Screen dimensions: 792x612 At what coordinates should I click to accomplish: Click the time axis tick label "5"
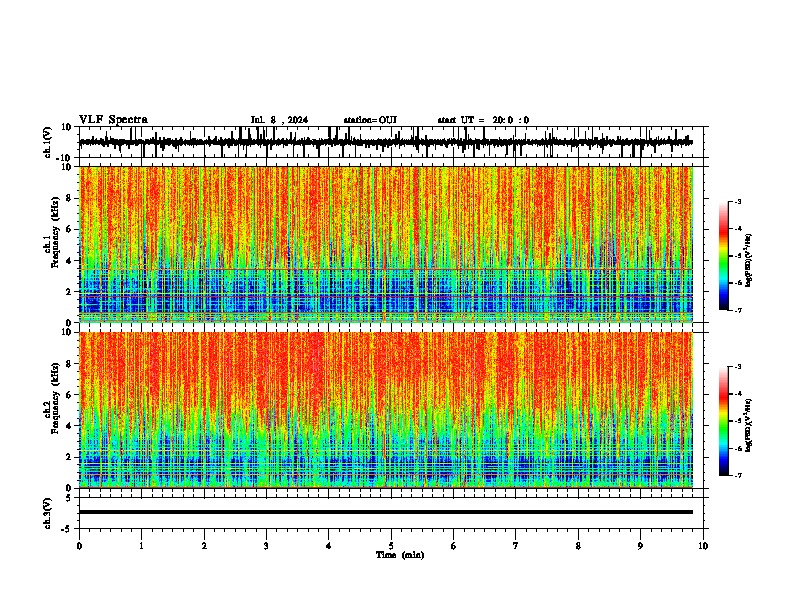[391, 546]
